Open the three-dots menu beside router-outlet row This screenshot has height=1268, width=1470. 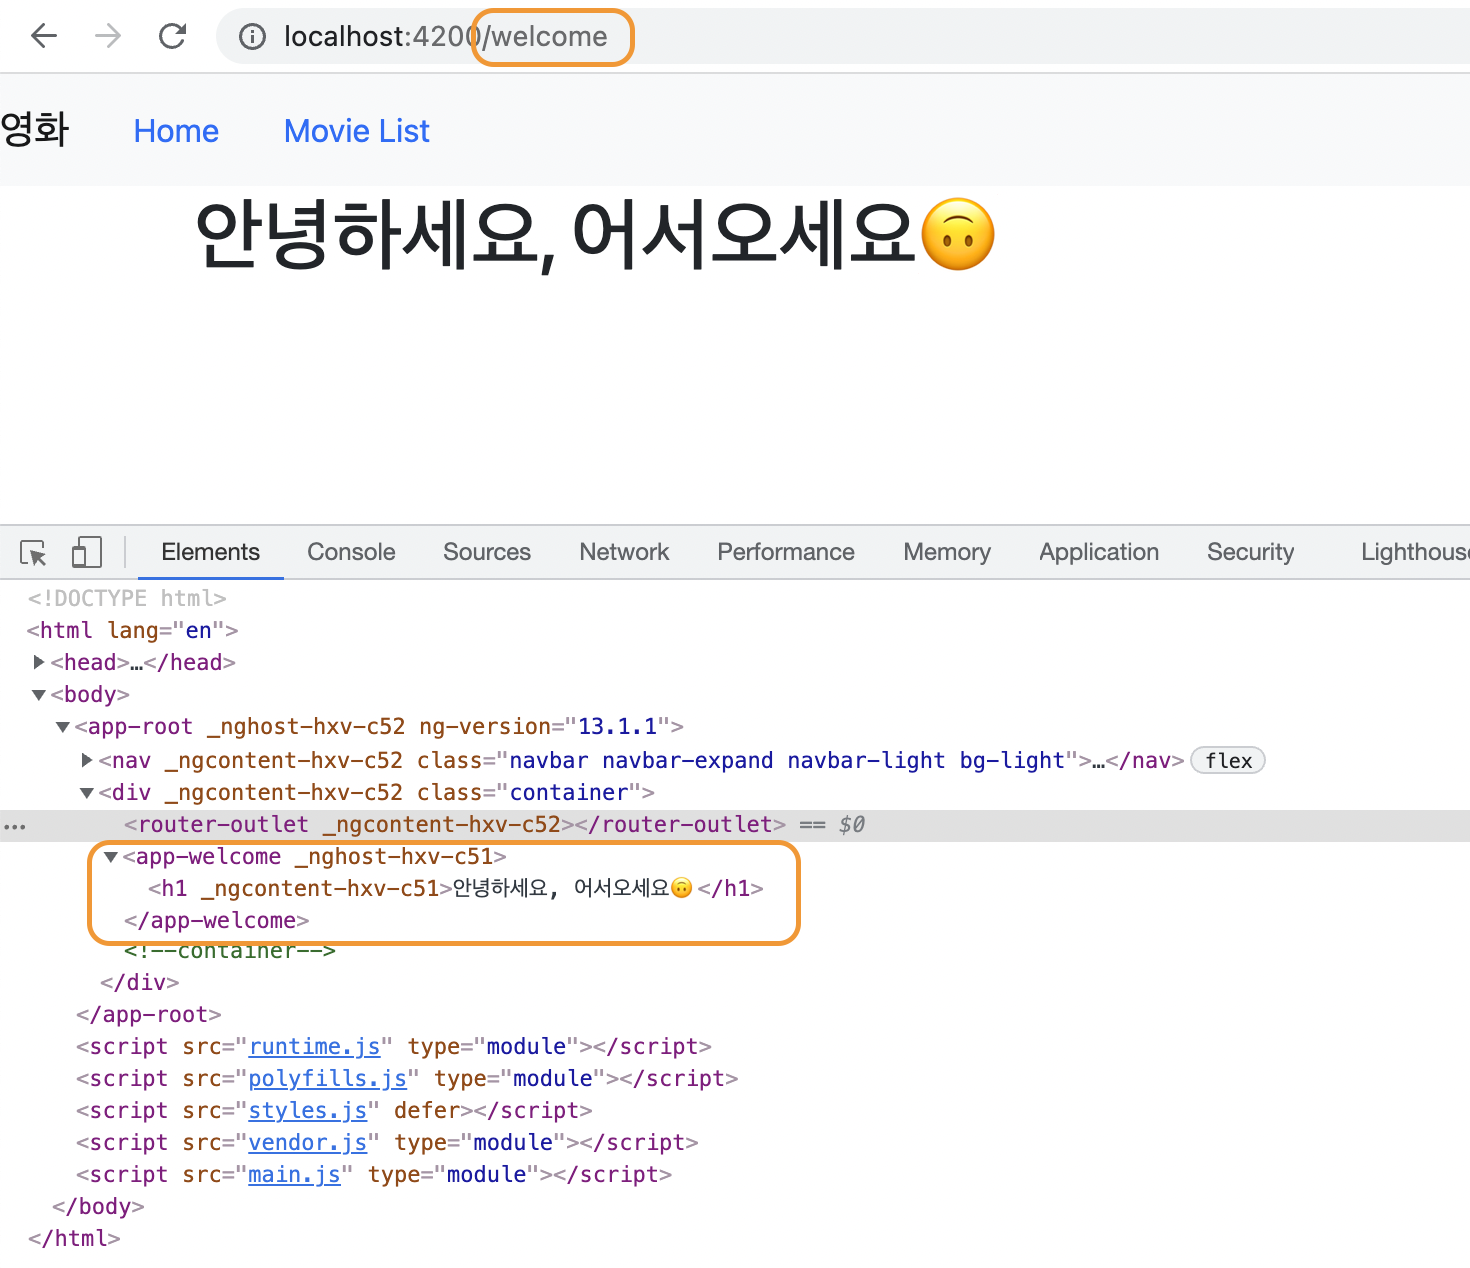[x=15, y=826]
